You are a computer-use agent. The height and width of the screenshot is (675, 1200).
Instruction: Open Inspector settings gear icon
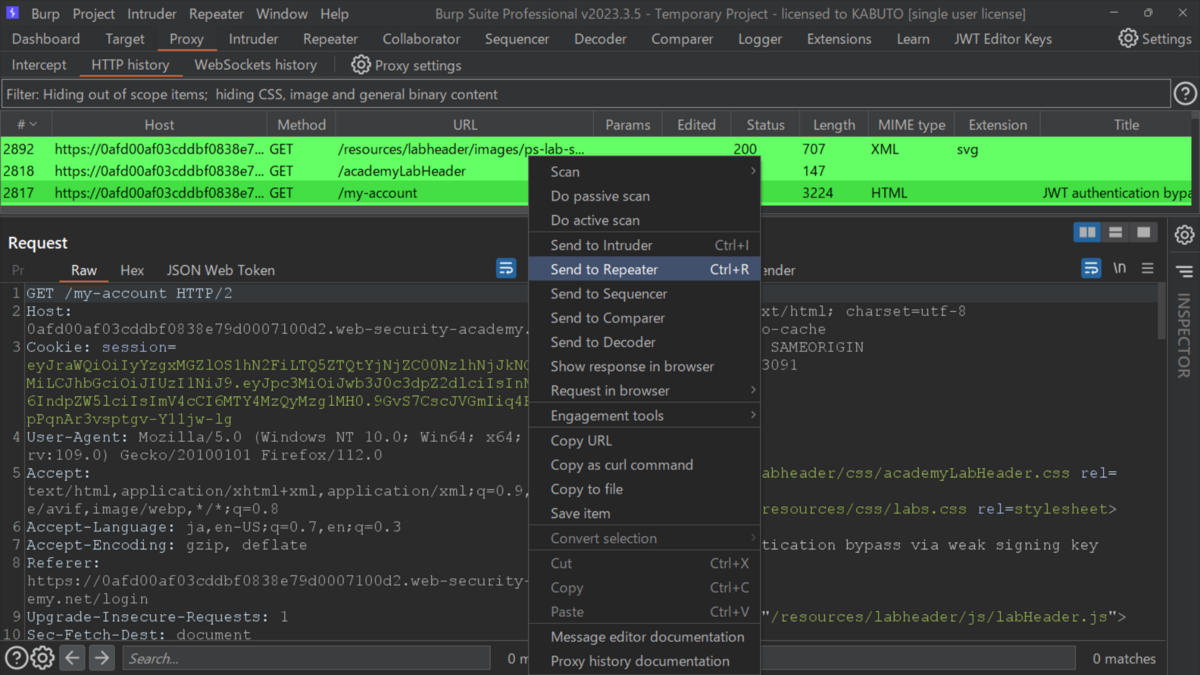click(1185, 235)
